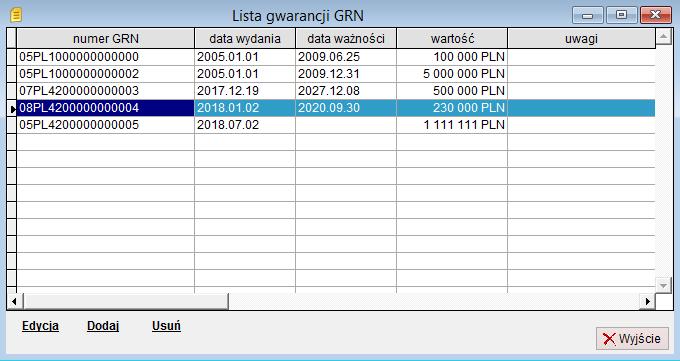Click expiry date 2027.12.08
This screenshot has width=680, height=361.
click(329, 91)
